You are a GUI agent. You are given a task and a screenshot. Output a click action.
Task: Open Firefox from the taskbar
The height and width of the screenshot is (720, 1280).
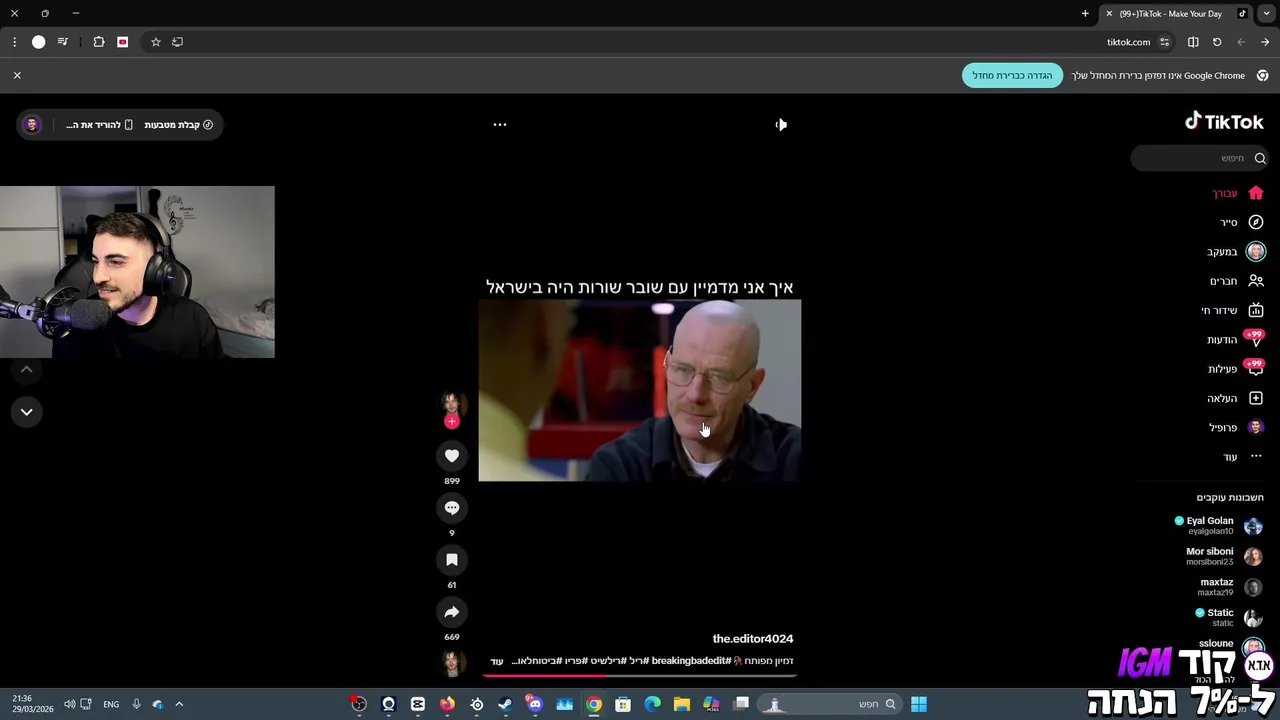(447, 704)
